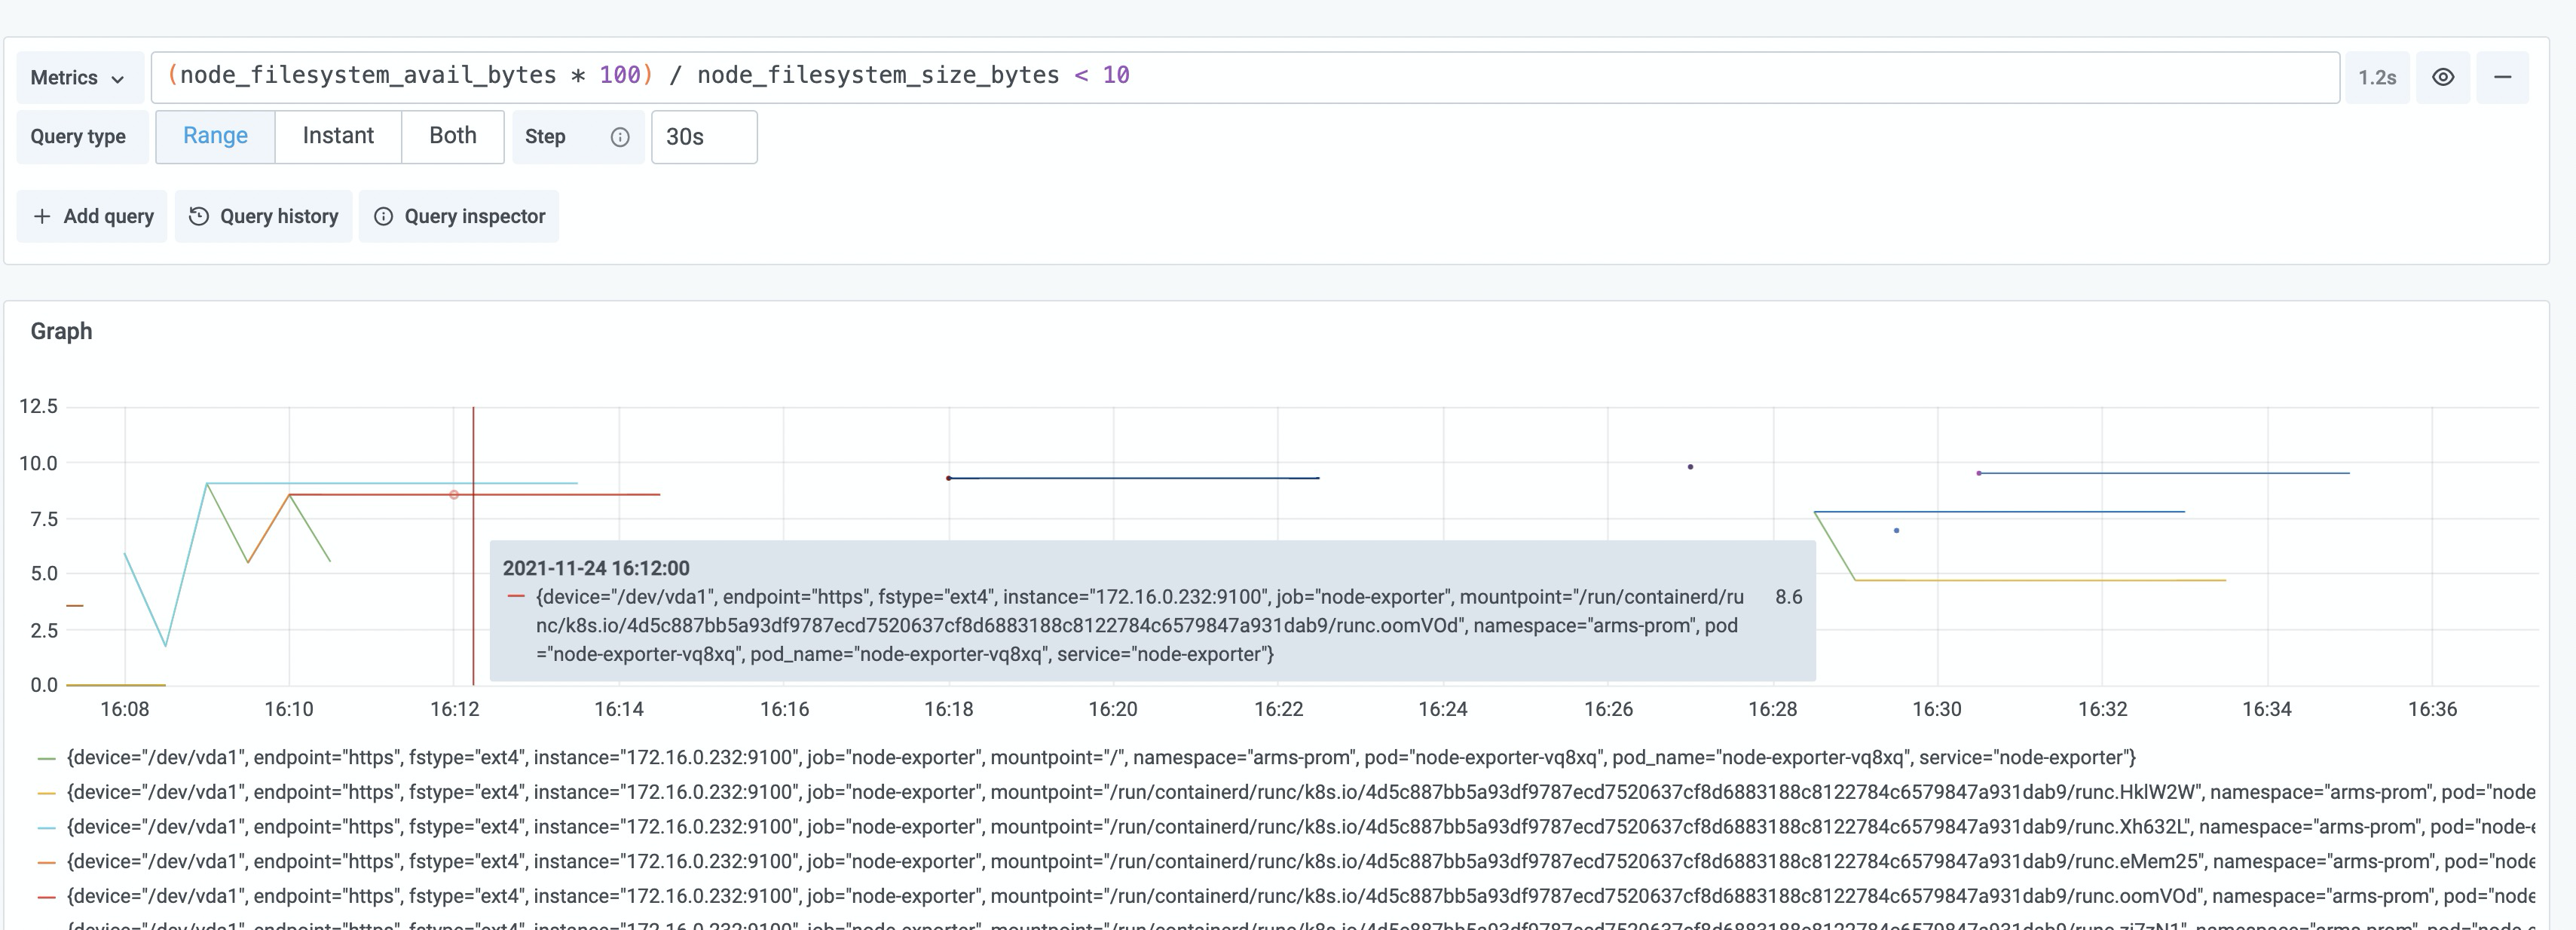Toggle query visibility eye icon
The height and width of the screenshot is (930, 2576).
2443,77
